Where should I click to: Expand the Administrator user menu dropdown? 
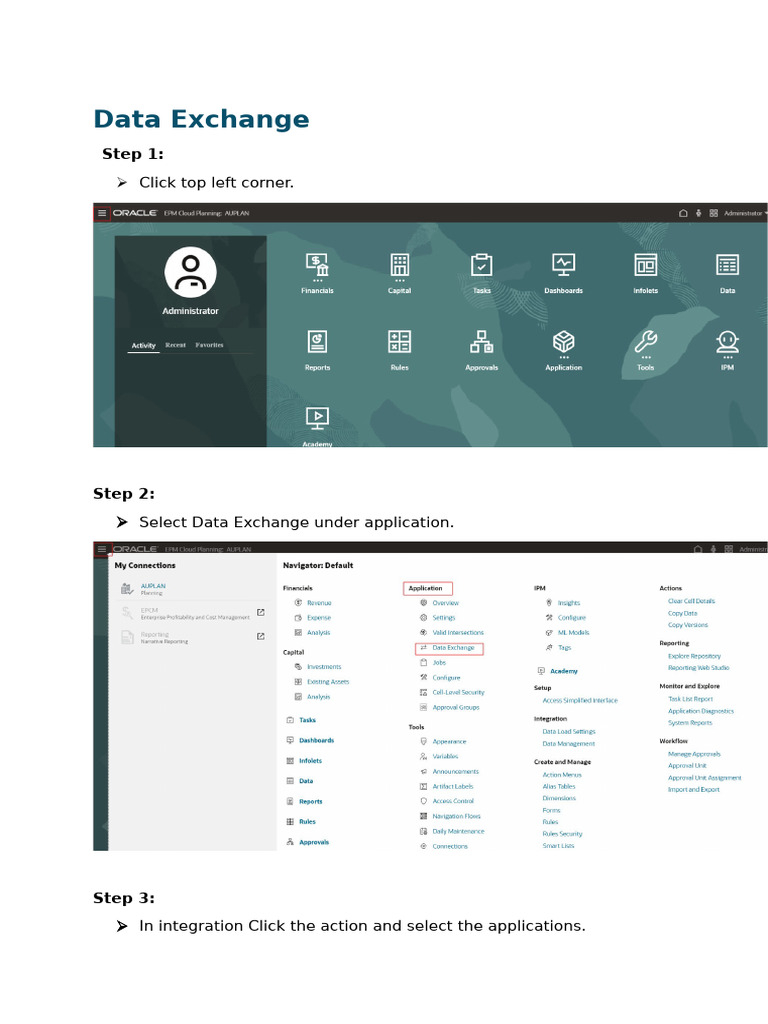(x=745, y=214)
